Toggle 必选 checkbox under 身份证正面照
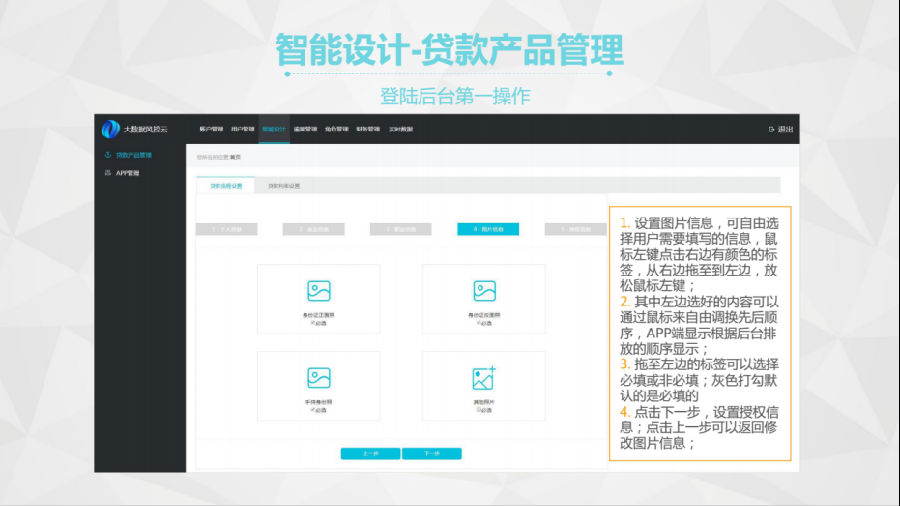Viewport: 900px width, 506px height. [x=312, y=324]
